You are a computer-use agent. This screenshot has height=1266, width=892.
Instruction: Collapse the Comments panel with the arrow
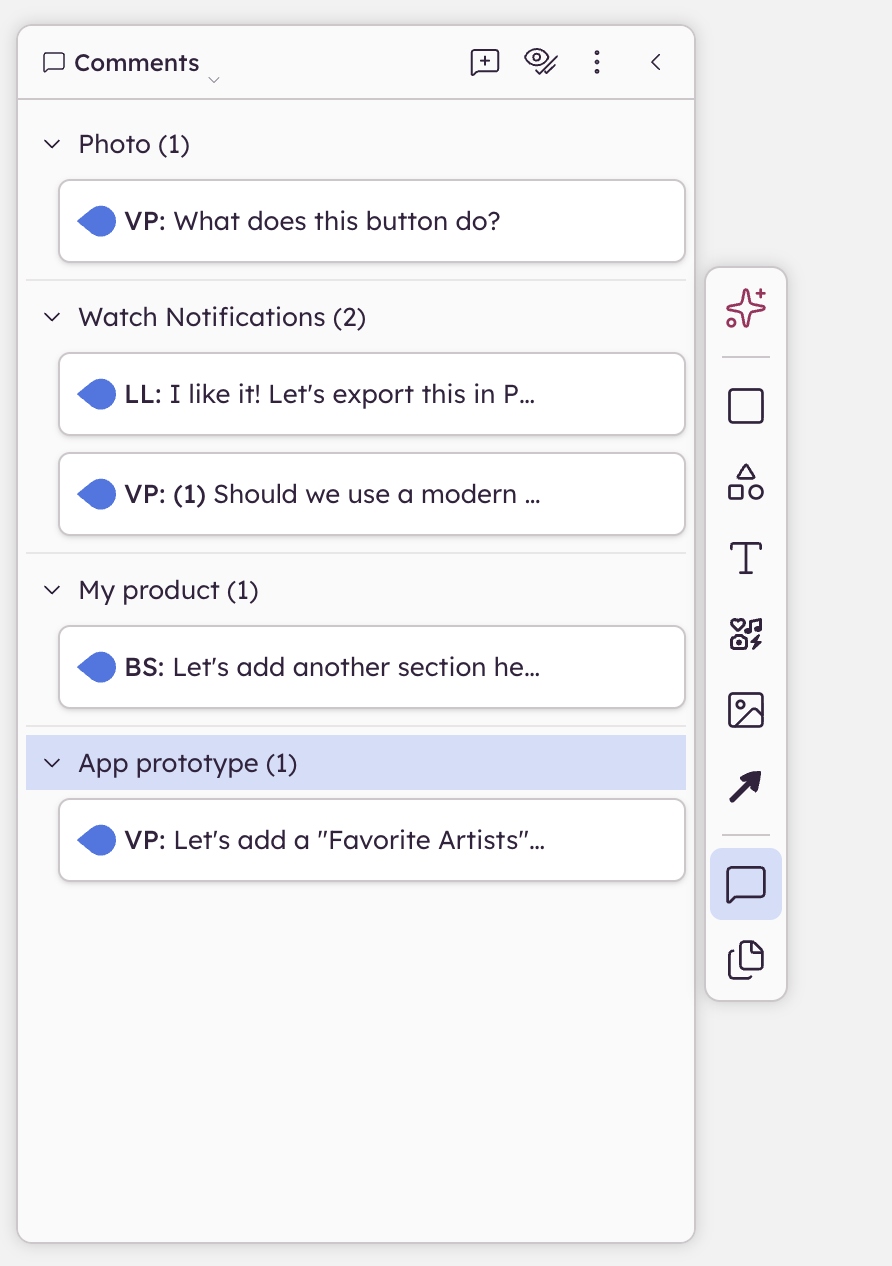click(x=656, y=62)
